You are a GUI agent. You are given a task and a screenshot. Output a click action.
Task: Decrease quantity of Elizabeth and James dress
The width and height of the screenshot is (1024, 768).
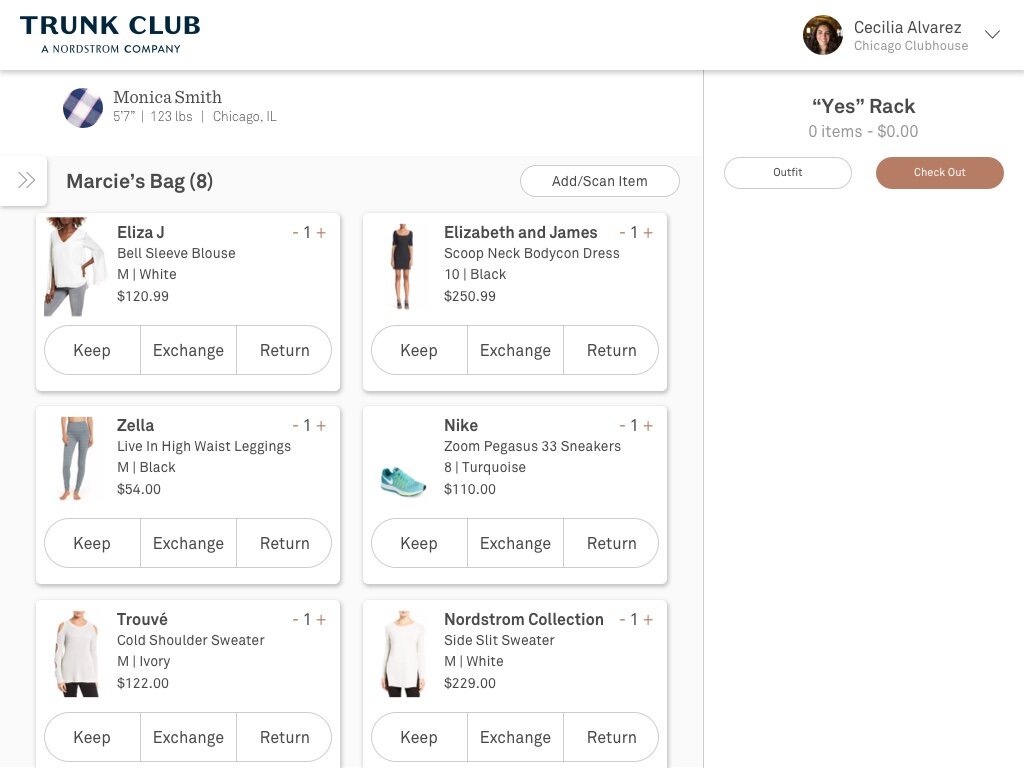(622, 232)
